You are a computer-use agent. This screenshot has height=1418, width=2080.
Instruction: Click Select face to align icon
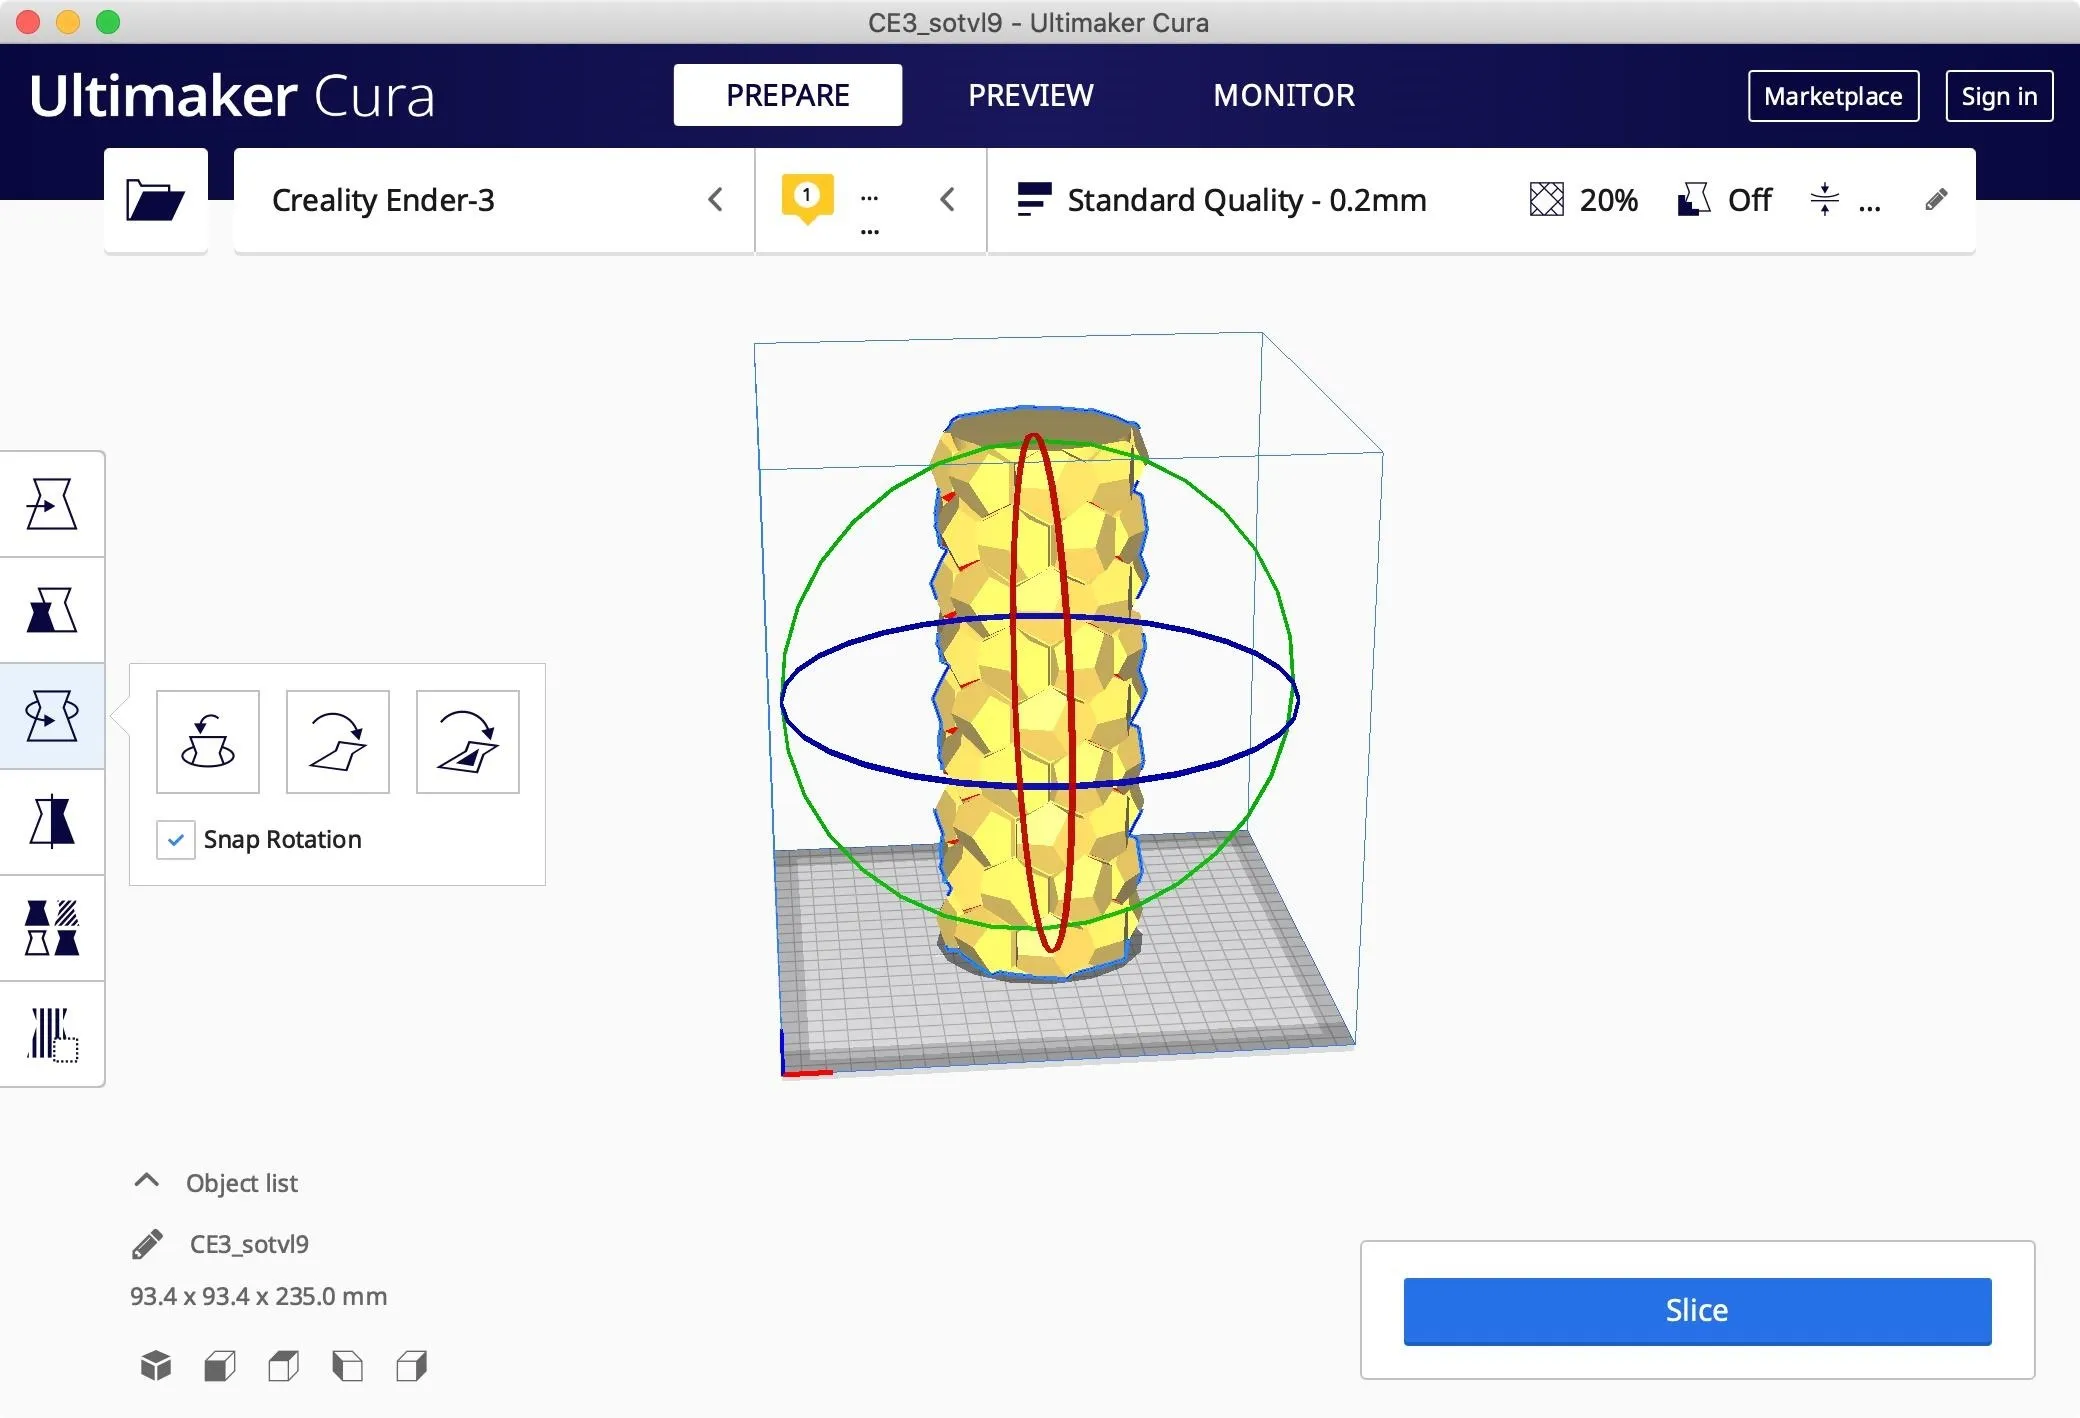pos(468,742)
